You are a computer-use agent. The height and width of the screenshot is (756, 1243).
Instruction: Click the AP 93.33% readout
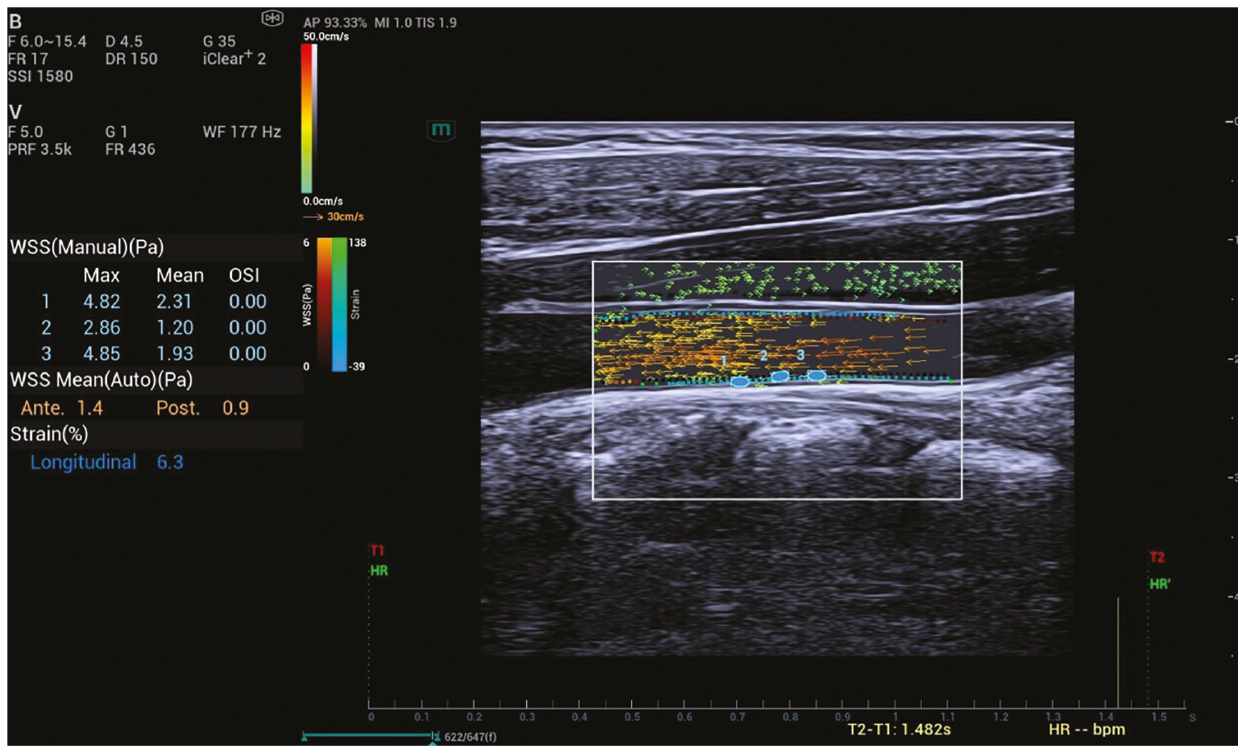(336, 22)
